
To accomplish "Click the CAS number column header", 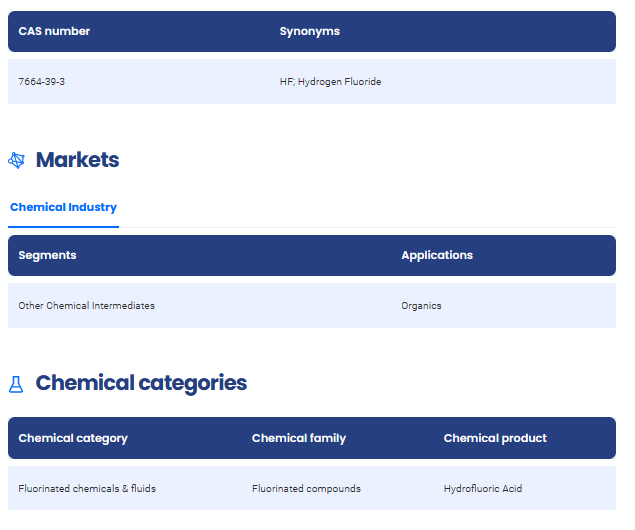I will coord(54,31).
